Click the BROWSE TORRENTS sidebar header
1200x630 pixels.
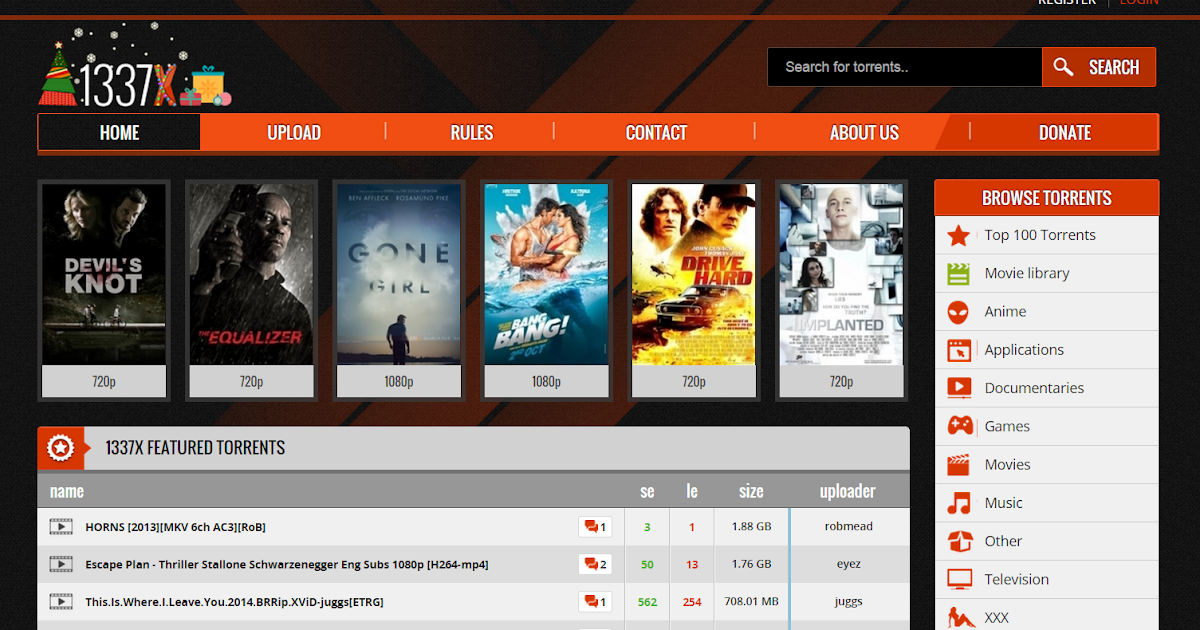(x=1047, y=198)
